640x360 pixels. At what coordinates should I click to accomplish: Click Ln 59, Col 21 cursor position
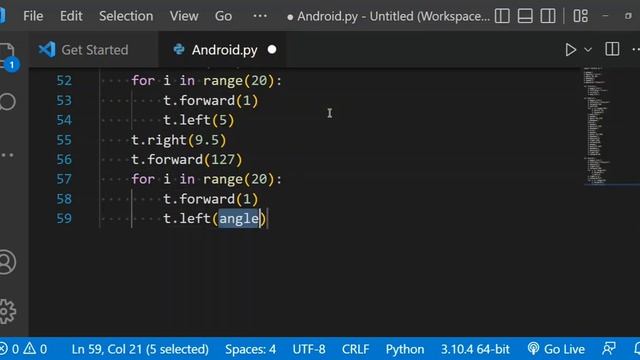pyautogui.click(x=140, y=349)
